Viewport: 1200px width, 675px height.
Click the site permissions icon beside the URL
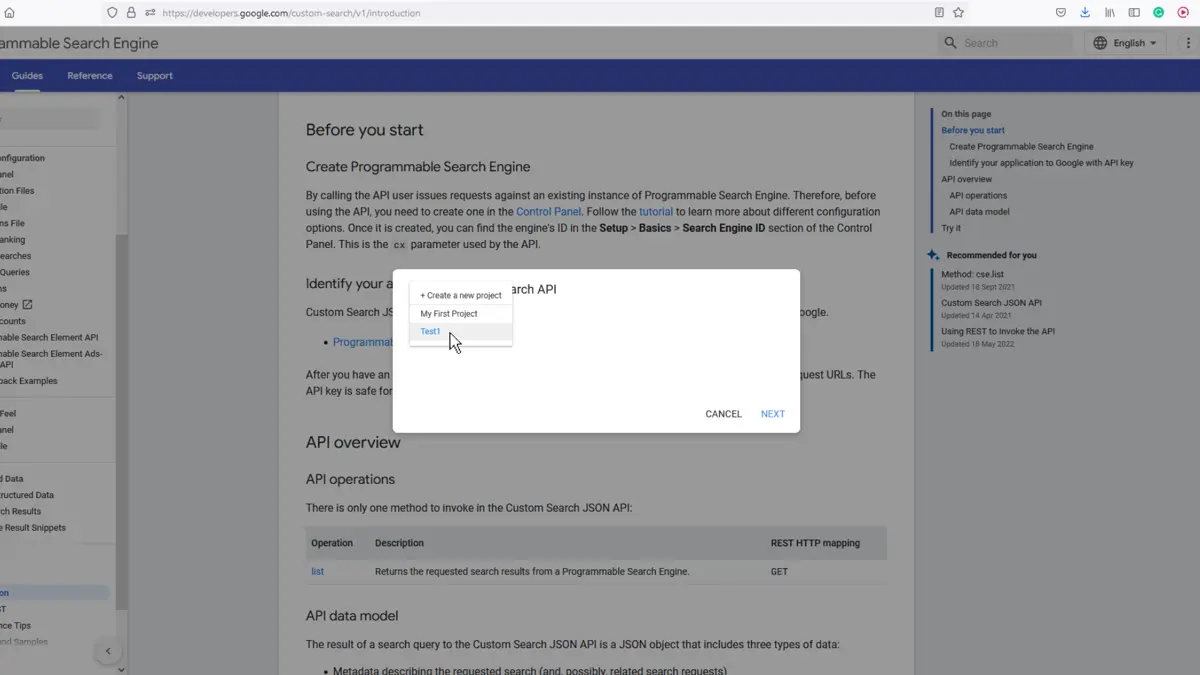click(x=150, y=13)
